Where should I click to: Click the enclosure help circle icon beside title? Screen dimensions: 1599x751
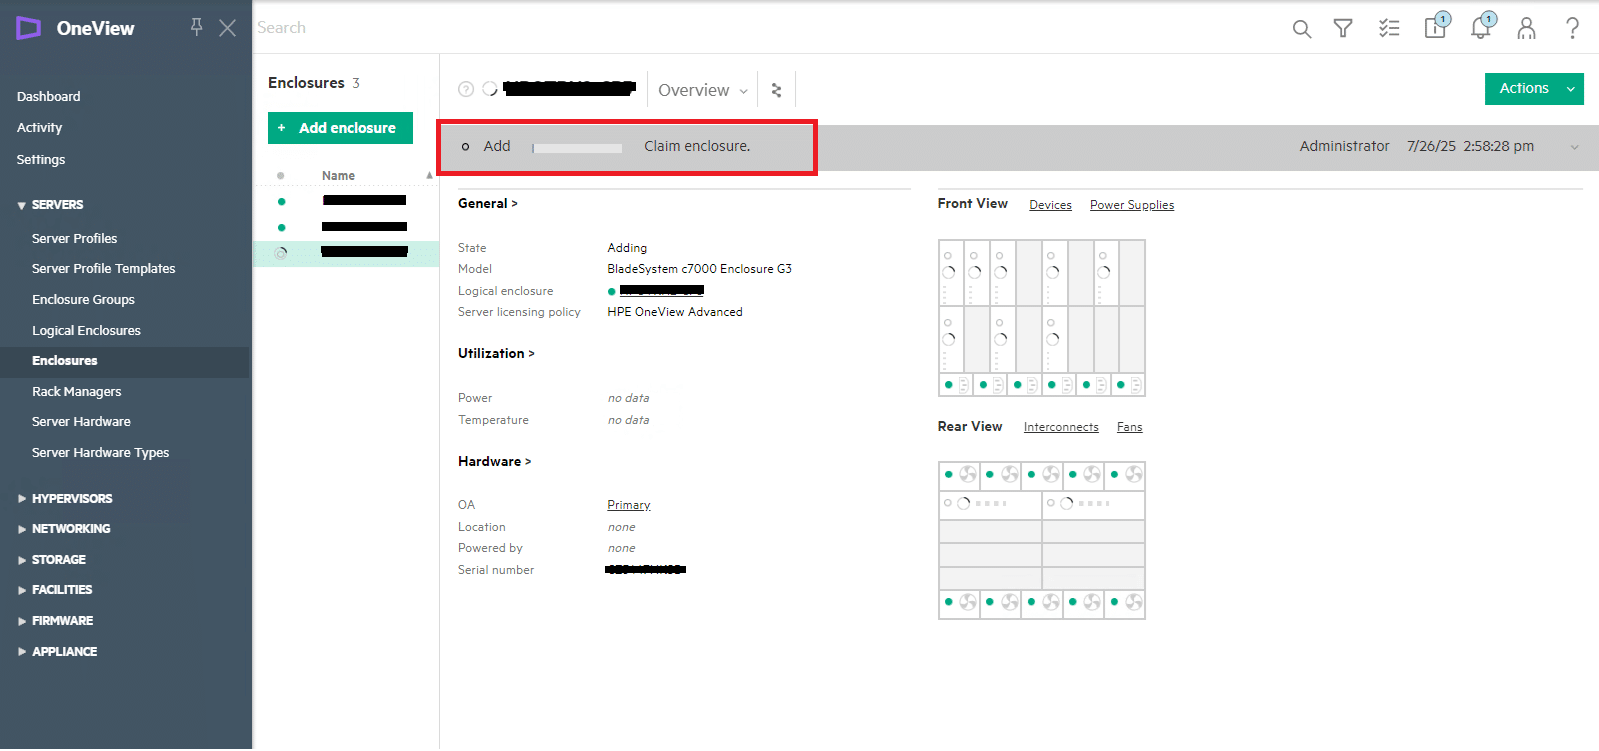click(466, 89)
